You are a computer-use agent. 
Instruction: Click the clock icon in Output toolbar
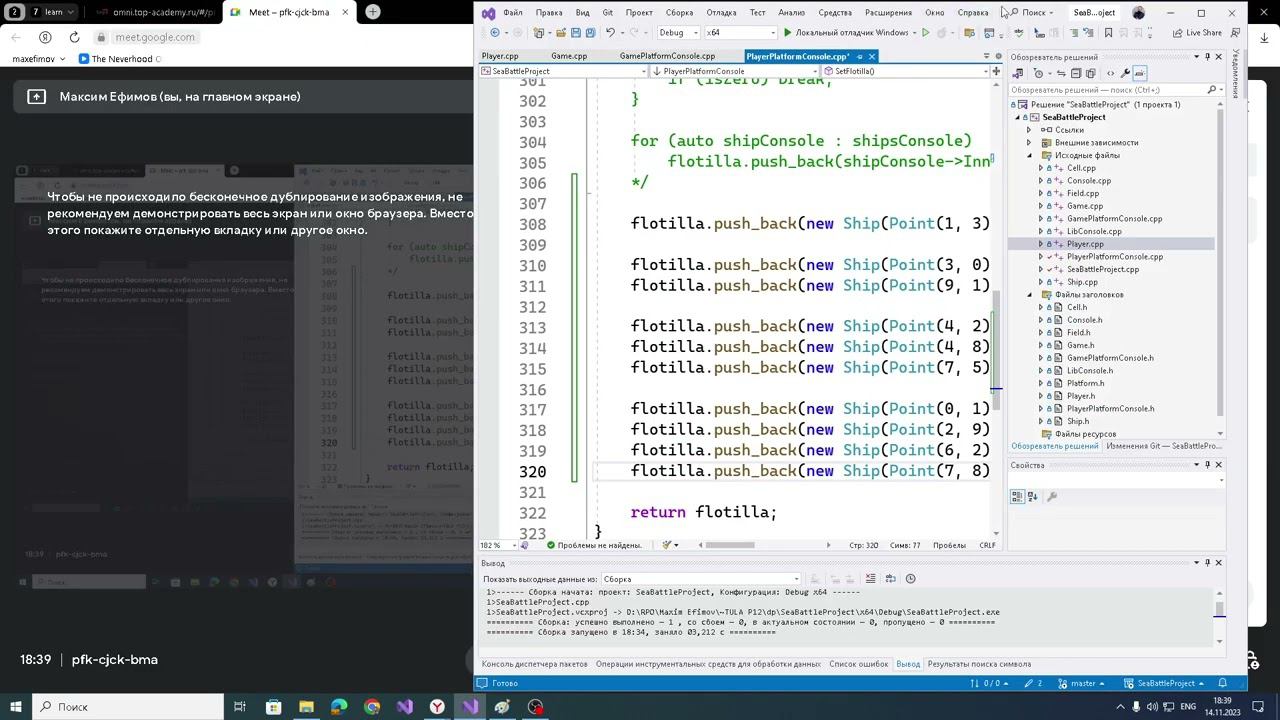click(910, 579)
